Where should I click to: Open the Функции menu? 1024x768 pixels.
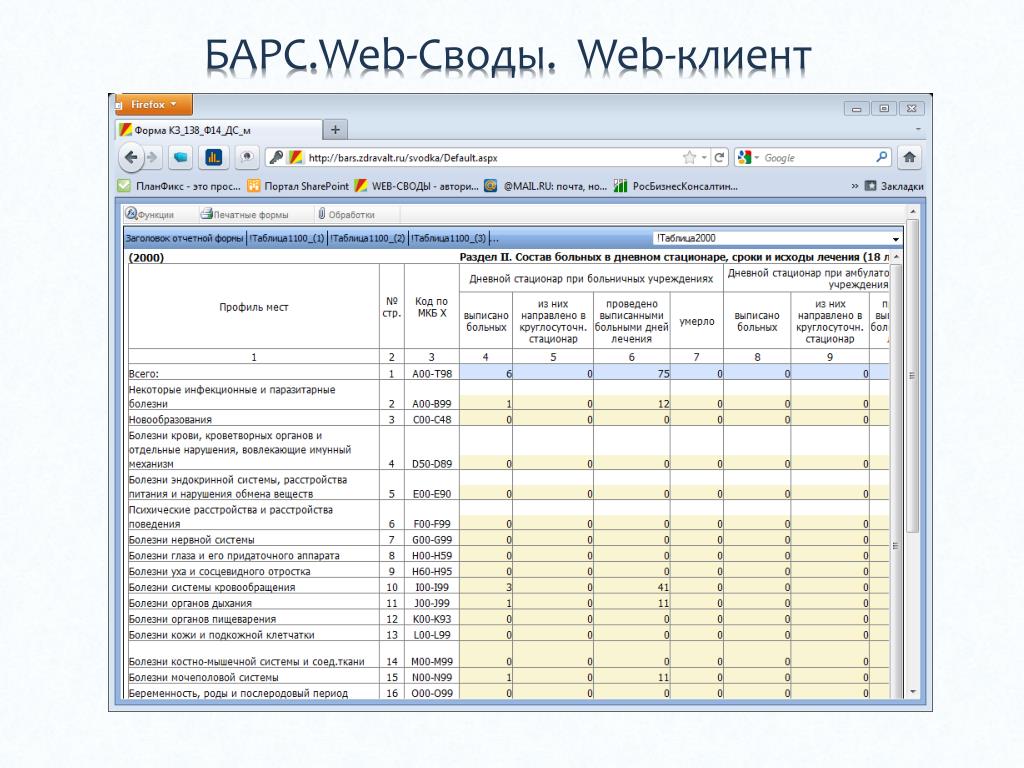[x=150, y=214]
